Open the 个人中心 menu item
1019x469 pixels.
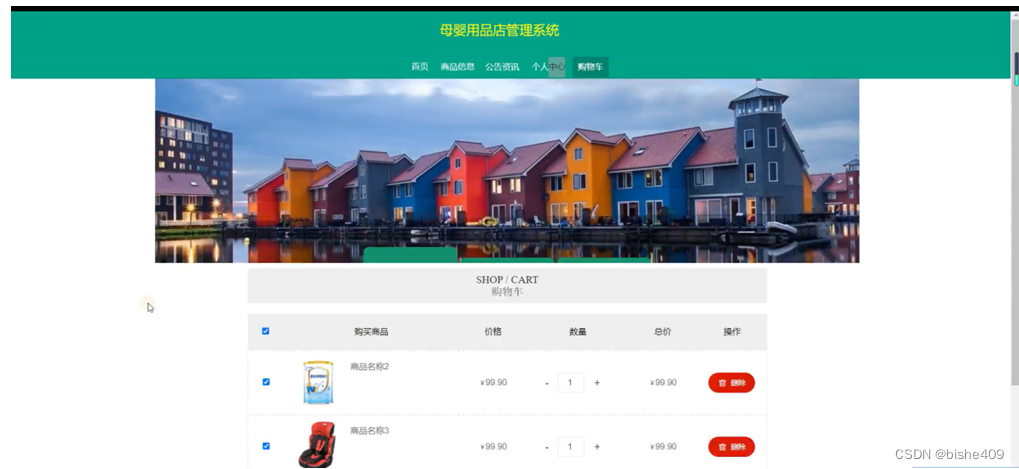tap(548, 67)
